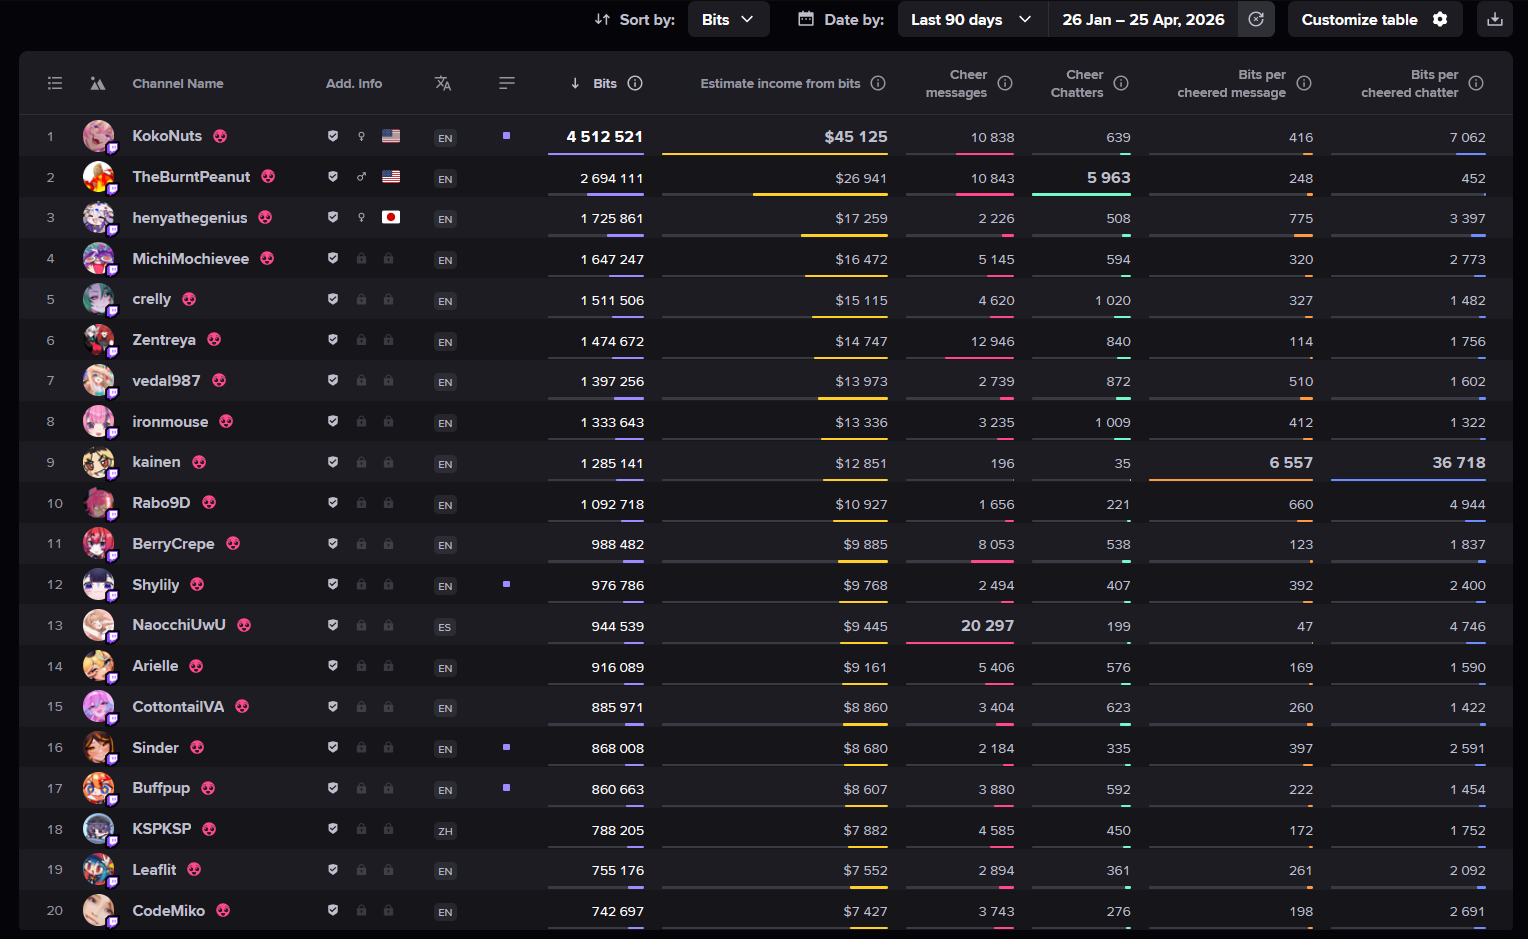This screenshot has width=1528, height=939.
Task: Open KokoNuts channel page
Action: point(167,136)
